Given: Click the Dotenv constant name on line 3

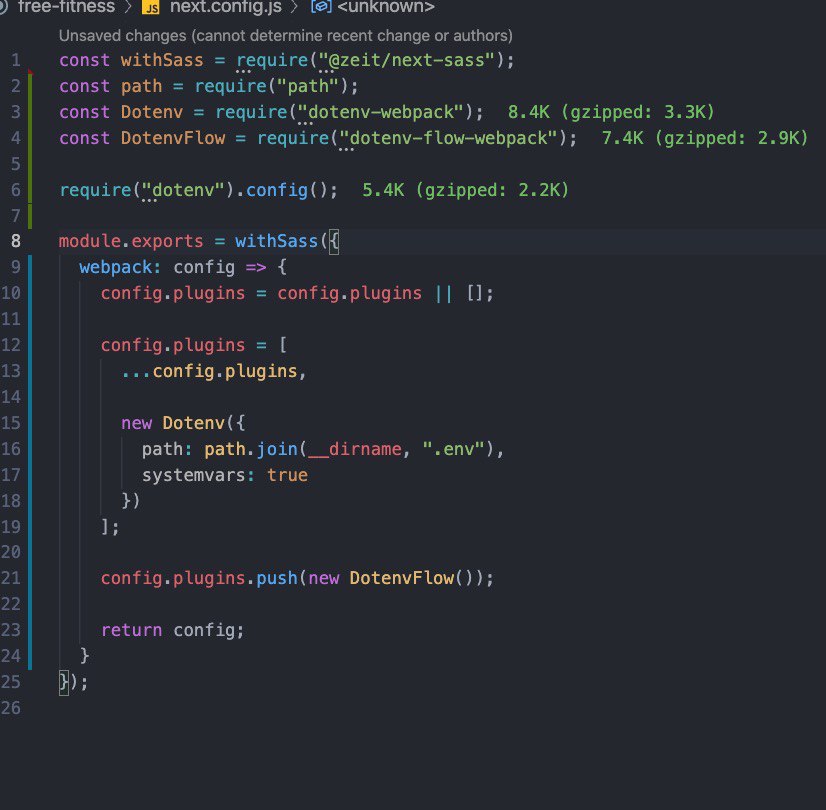Looking at the screenshot, I should [152, 112].
